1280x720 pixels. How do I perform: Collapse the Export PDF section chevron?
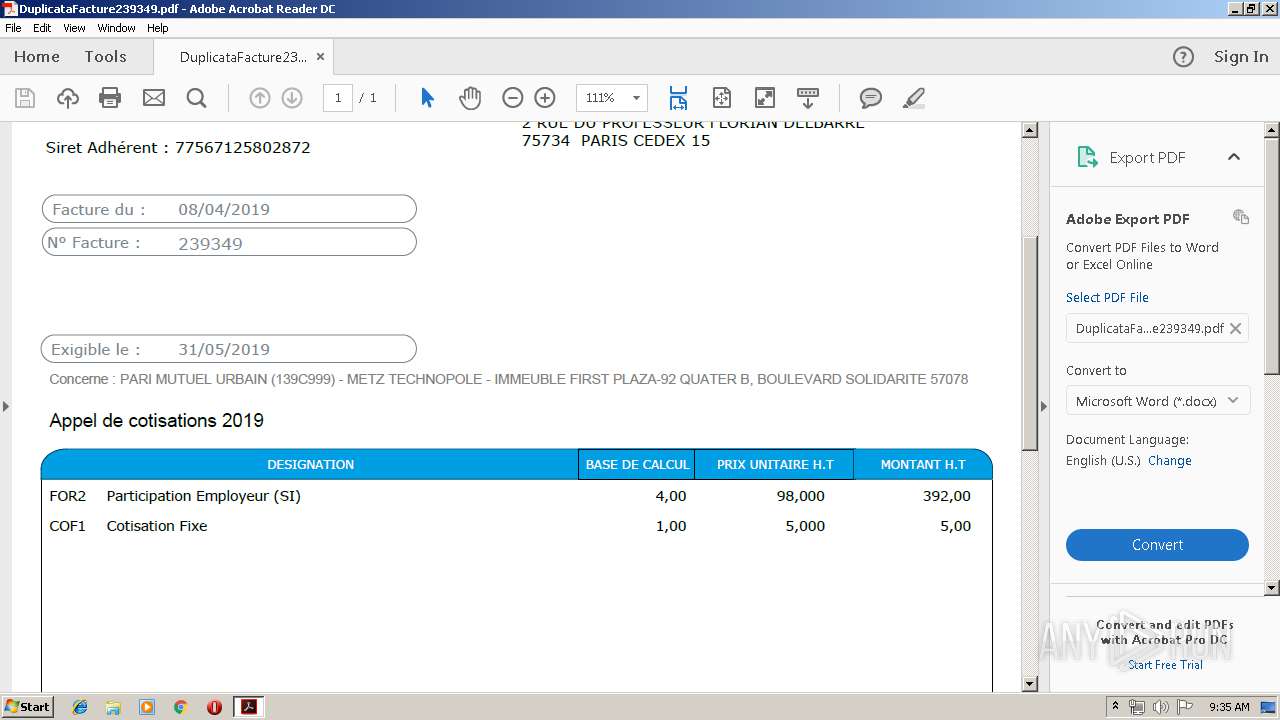1234,157
